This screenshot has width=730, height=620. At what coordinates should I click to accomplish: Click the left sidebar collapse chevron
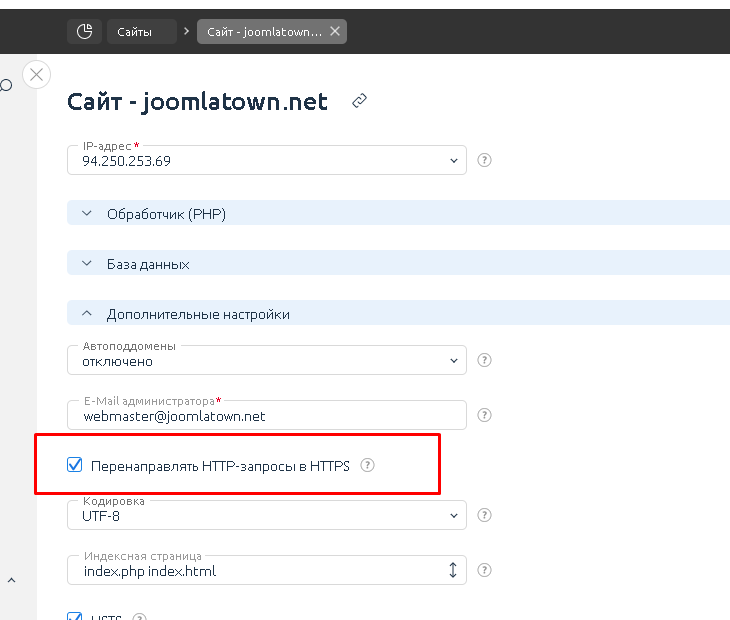point(12,580)
